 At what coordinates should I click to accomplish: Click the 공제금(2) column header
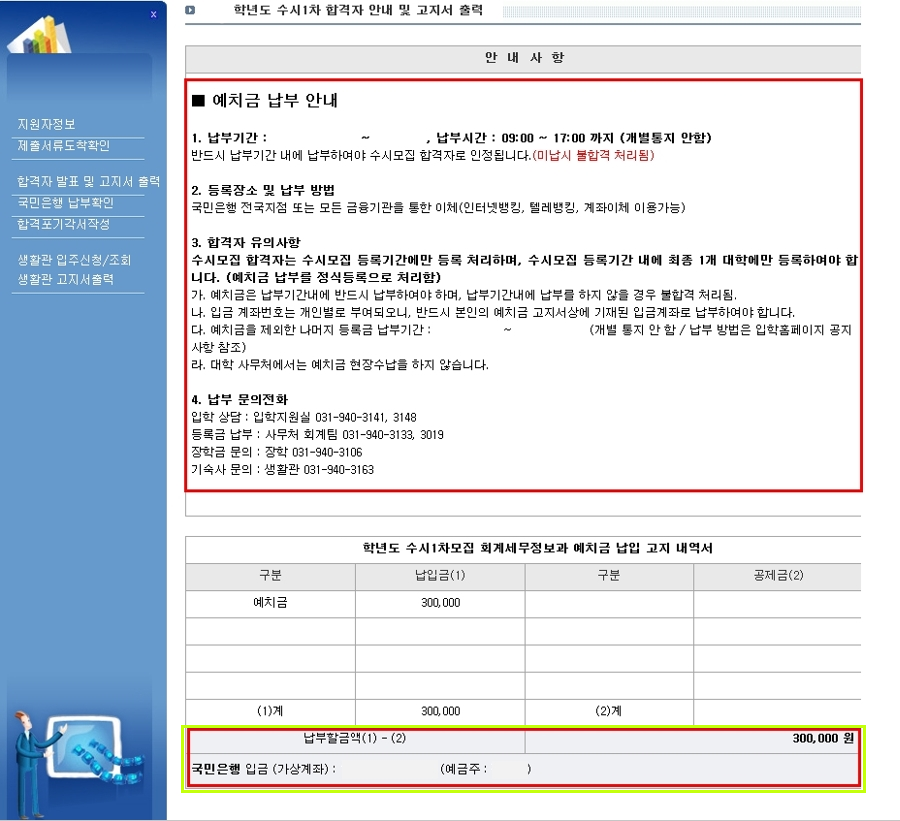pyautogui.click(x=777, y=576)
